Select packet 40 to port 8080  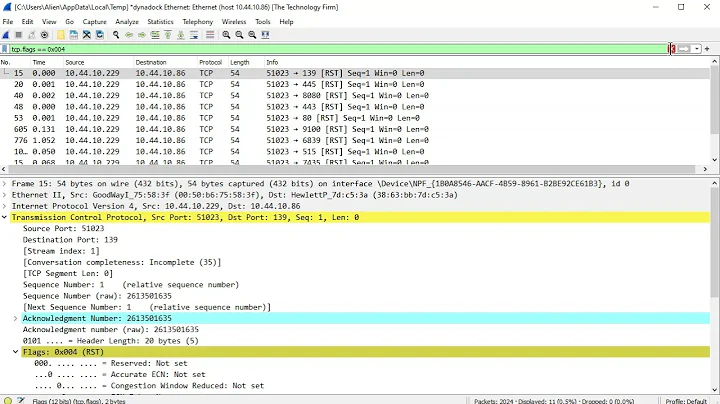pos(355,95)
